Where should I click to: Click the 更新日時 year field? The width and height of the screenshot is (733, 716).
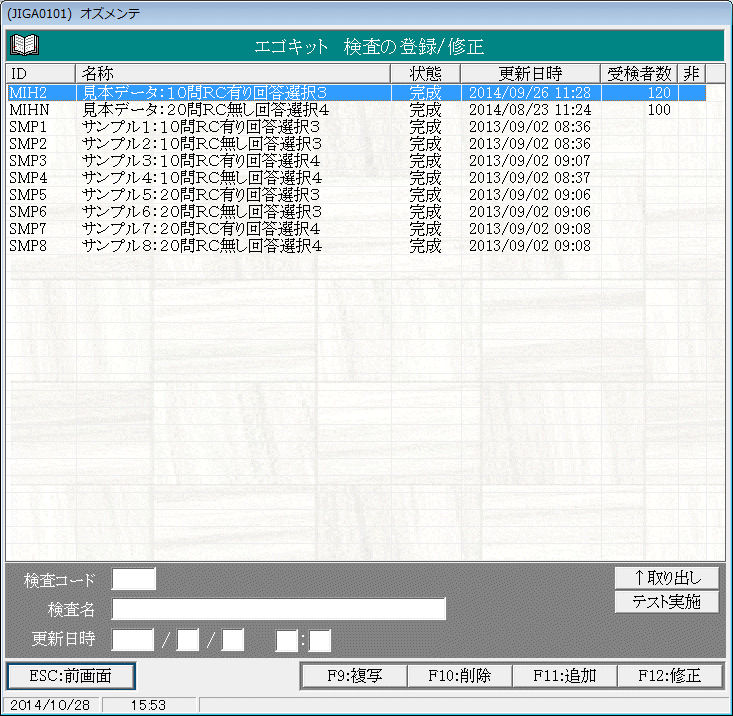click(x=133, y=640)
